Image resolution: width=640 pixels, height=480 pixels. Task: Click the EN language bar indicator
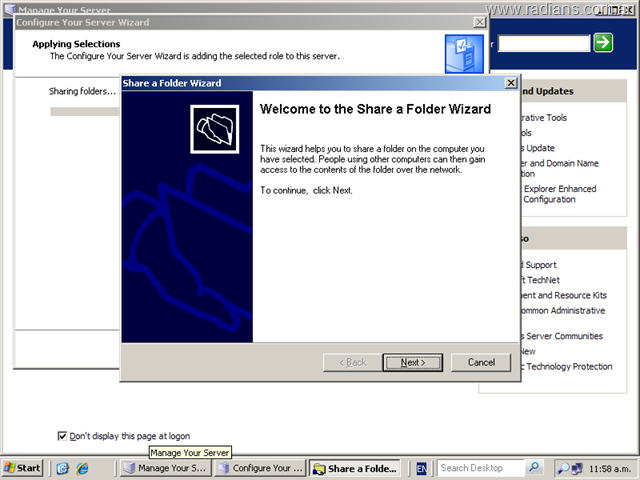[x=422, y=468]
